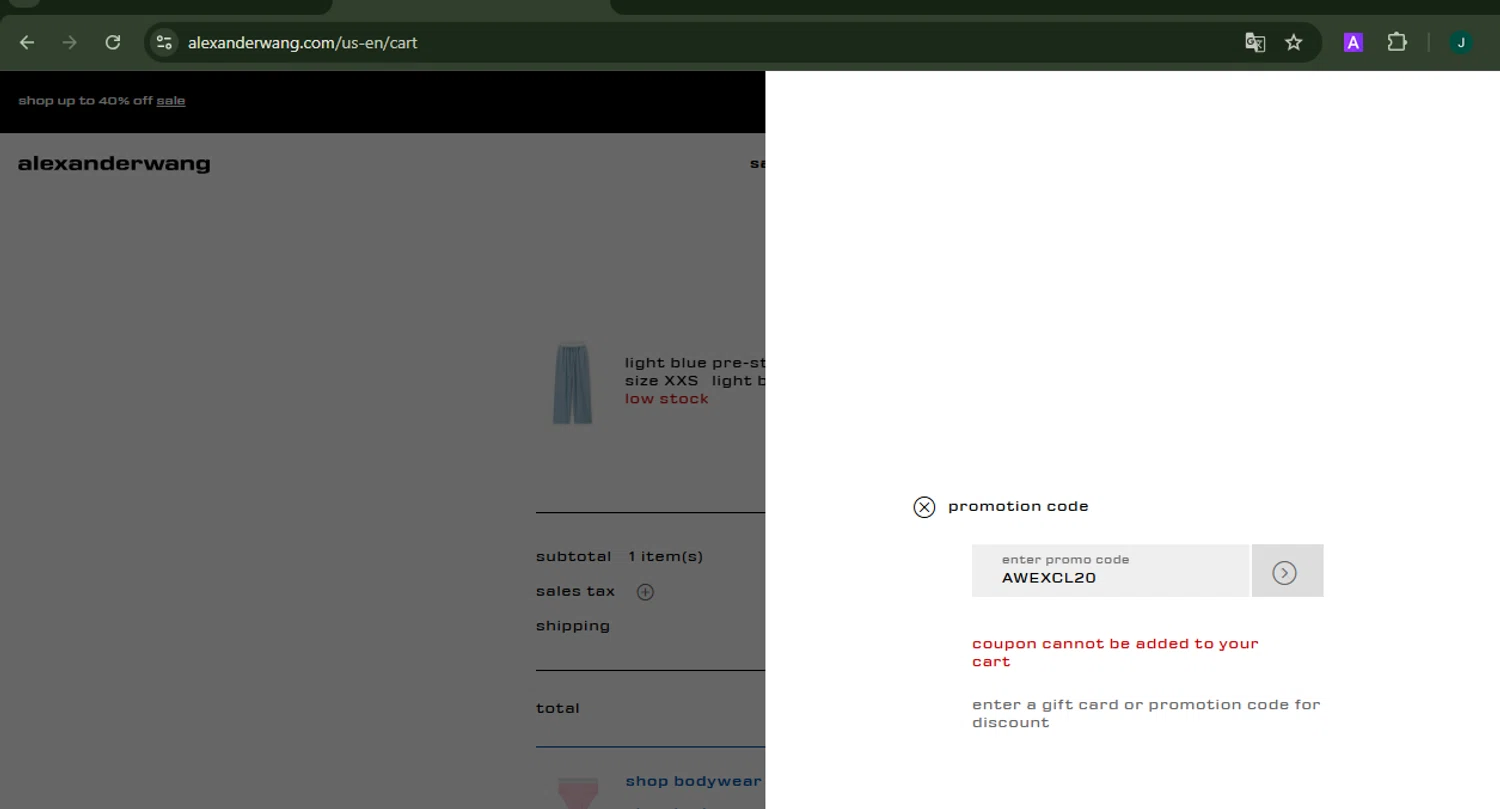Open the browser extensions puzzle icon
Screen dimensions: 1500x809
pyautogui.click(x=1397, y=42)
